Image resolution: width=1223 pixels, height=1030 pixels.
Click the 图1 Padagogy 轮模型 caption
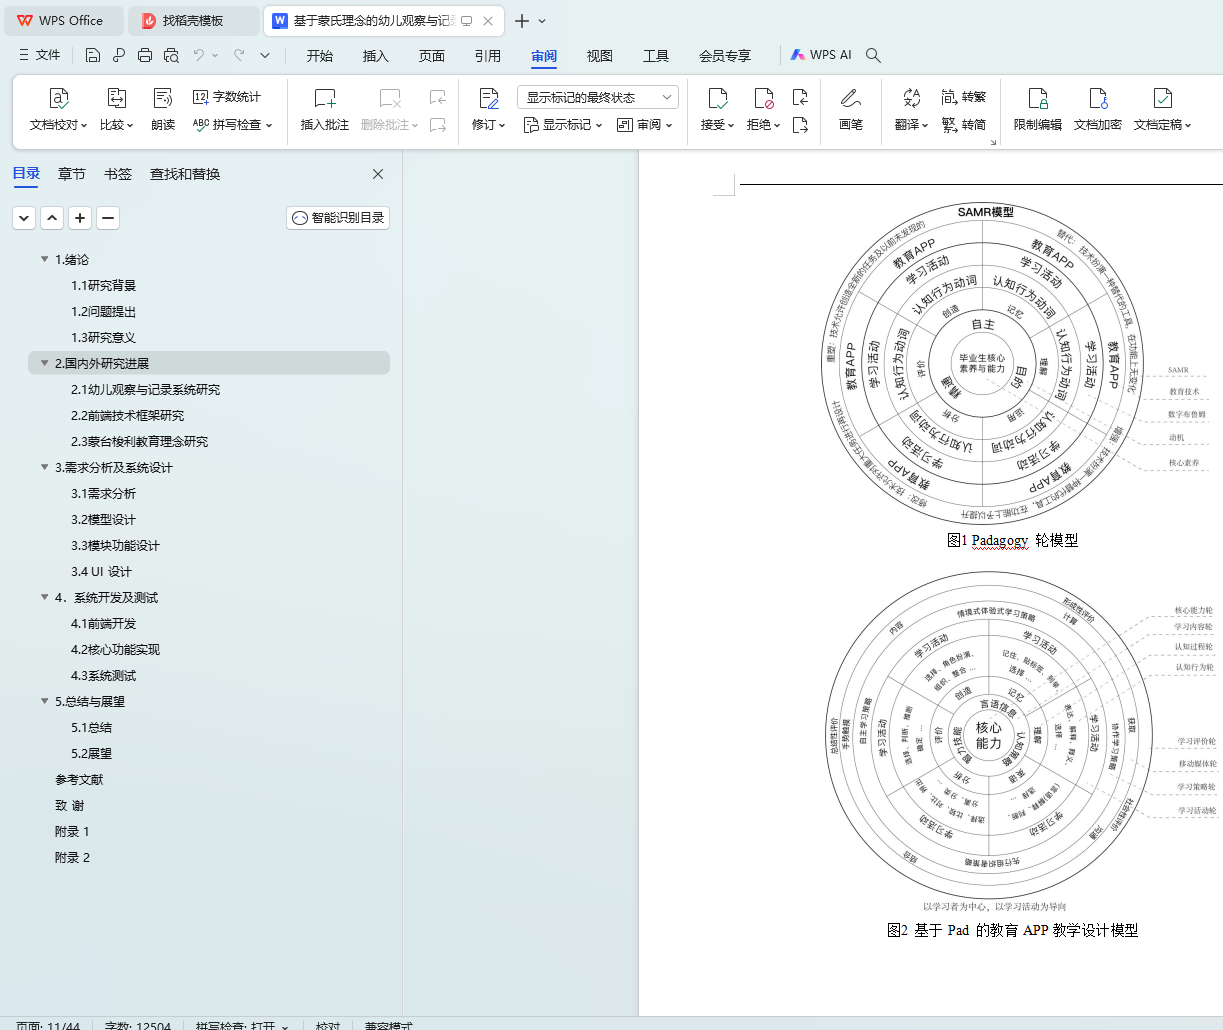[1012, 540]
